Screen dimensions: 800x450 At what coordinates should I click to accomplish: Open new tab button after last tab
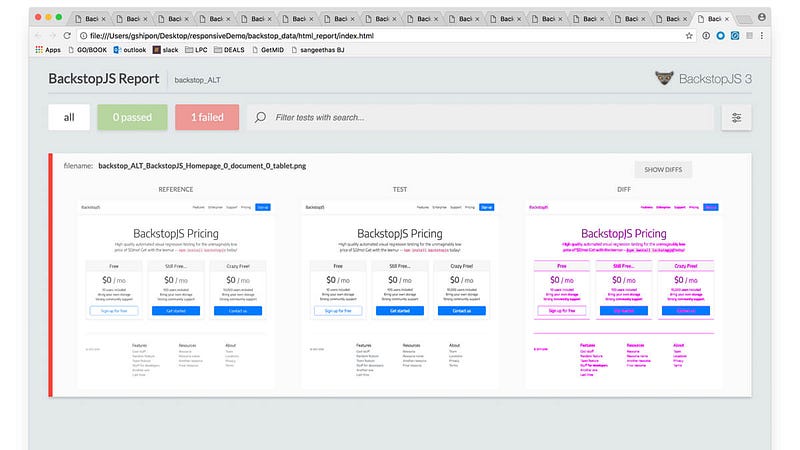[x=744, y=19]
